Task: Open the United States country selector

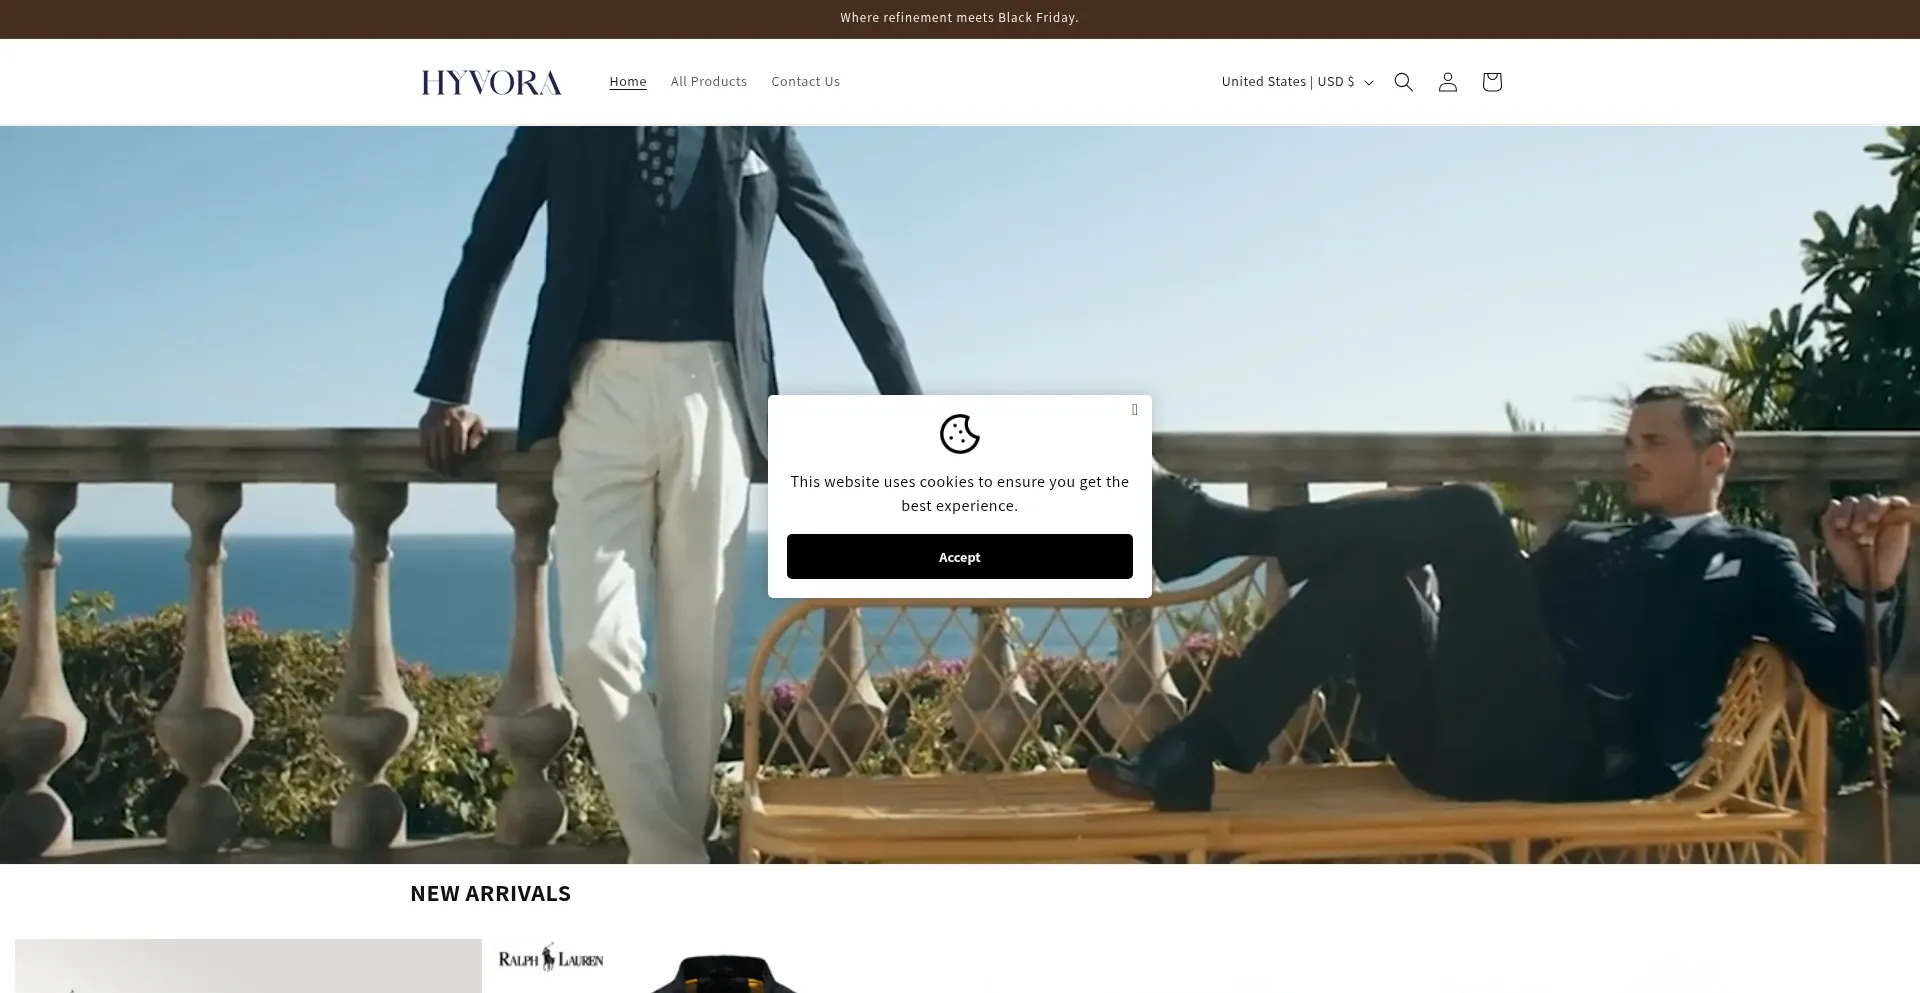Action: pyautogui.click(x=1287, y=82)
